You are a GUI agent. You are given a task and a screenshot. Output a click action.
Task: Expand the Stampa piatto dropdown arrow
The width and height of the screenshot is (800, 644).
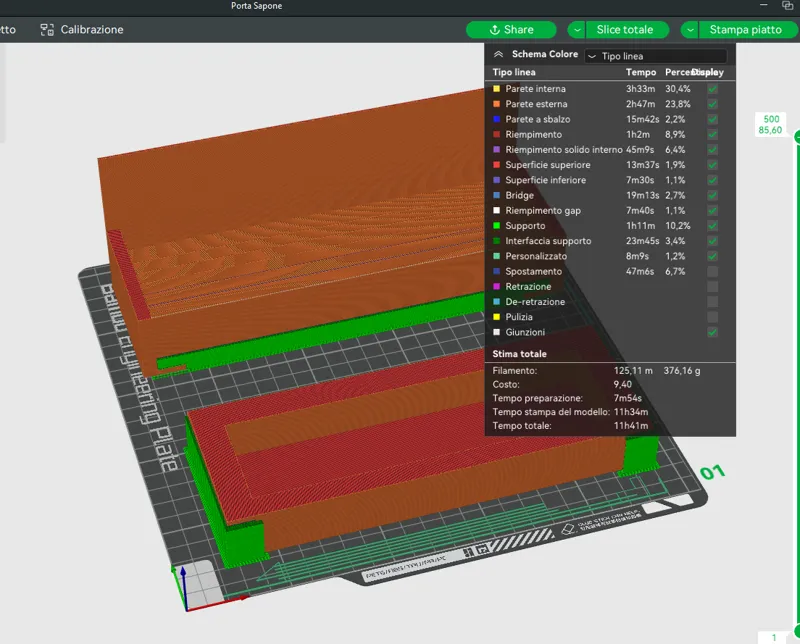690,30
